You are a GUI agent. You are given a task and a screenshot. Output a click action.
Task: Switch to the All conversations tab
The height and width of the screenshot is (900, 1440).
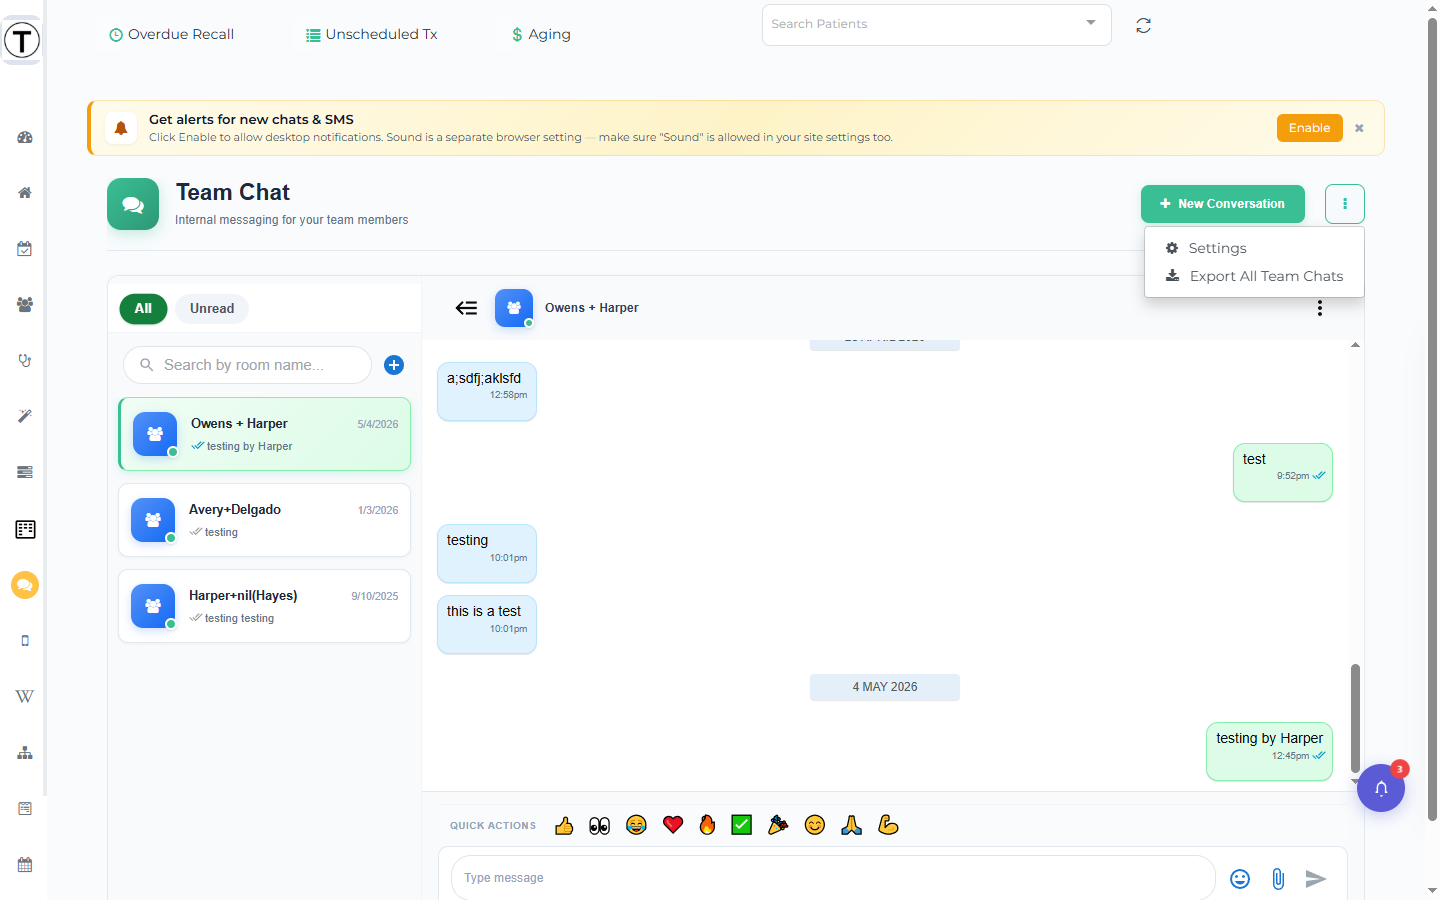(144, 309)
